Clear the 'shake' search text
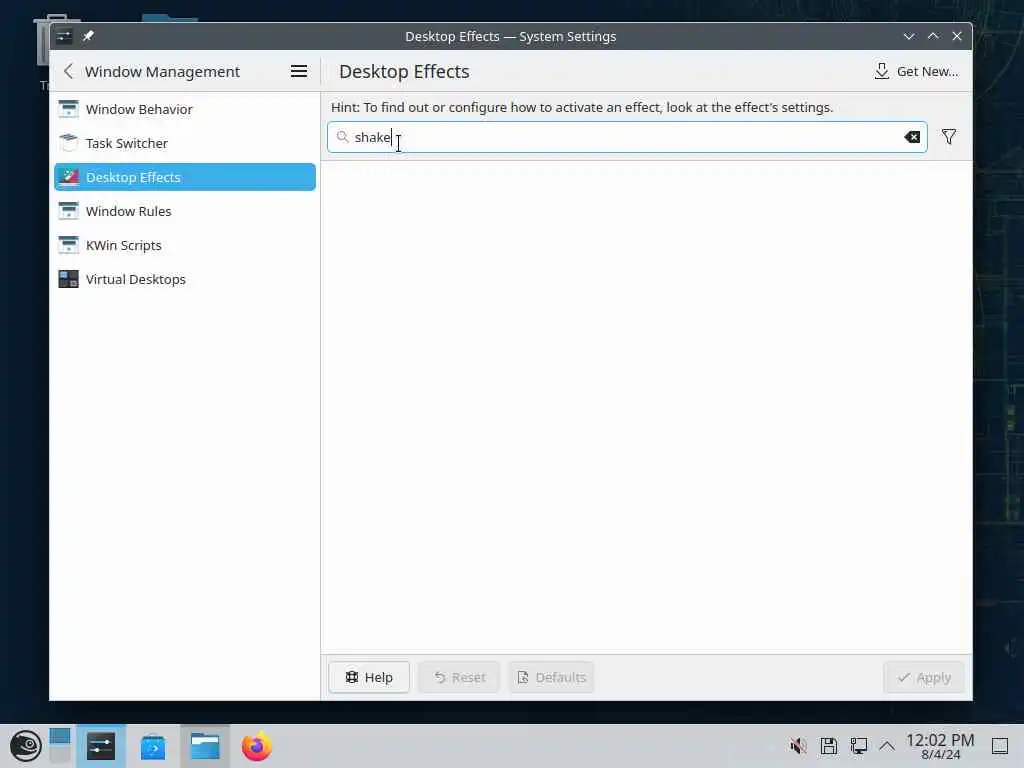The image size is (1024, 768). click(912, 137)
